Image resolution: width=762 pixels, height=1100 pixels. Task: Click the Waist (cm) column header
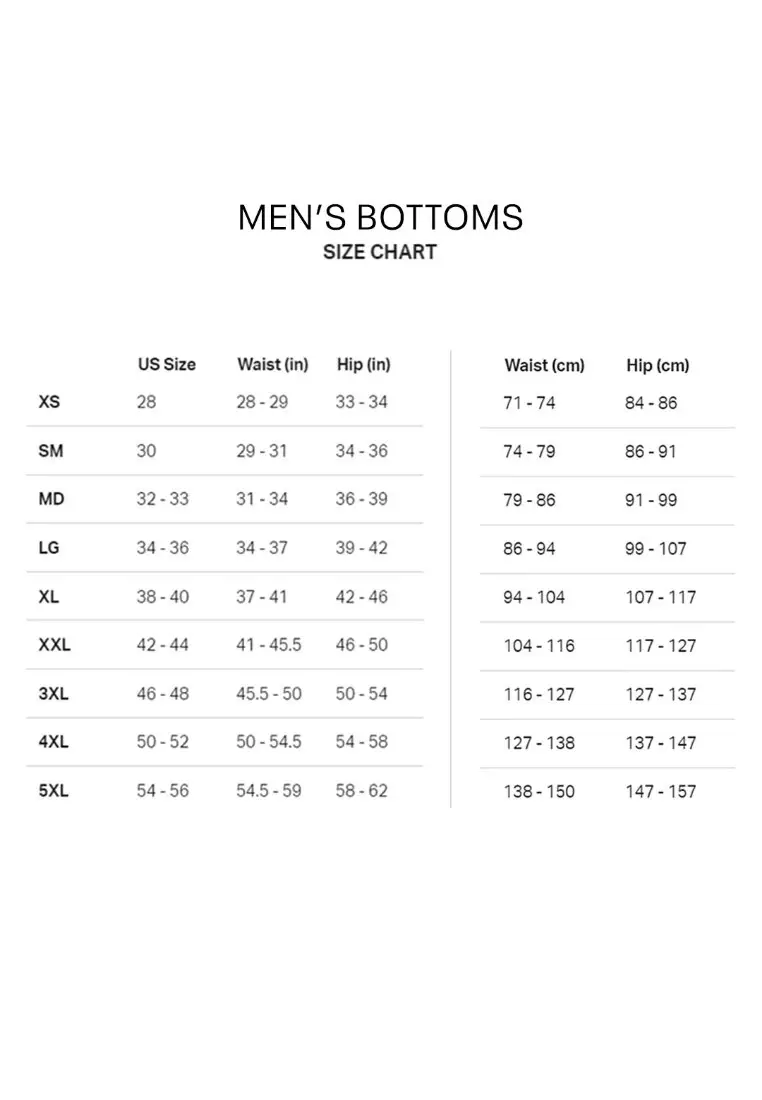point(544,365)
